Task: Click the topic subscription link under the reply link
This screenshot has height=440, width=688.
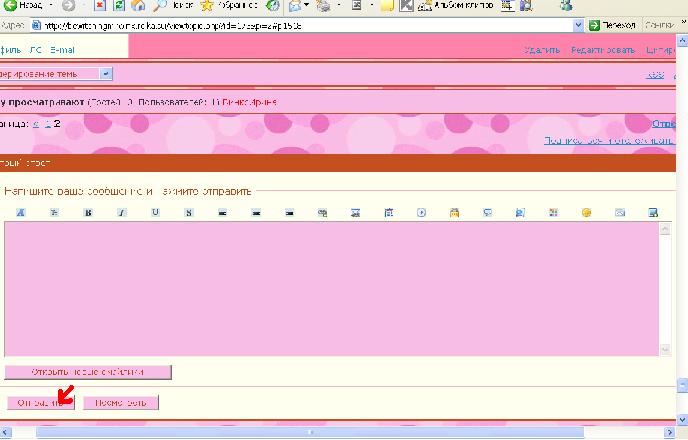Action: tap(609, 140)
